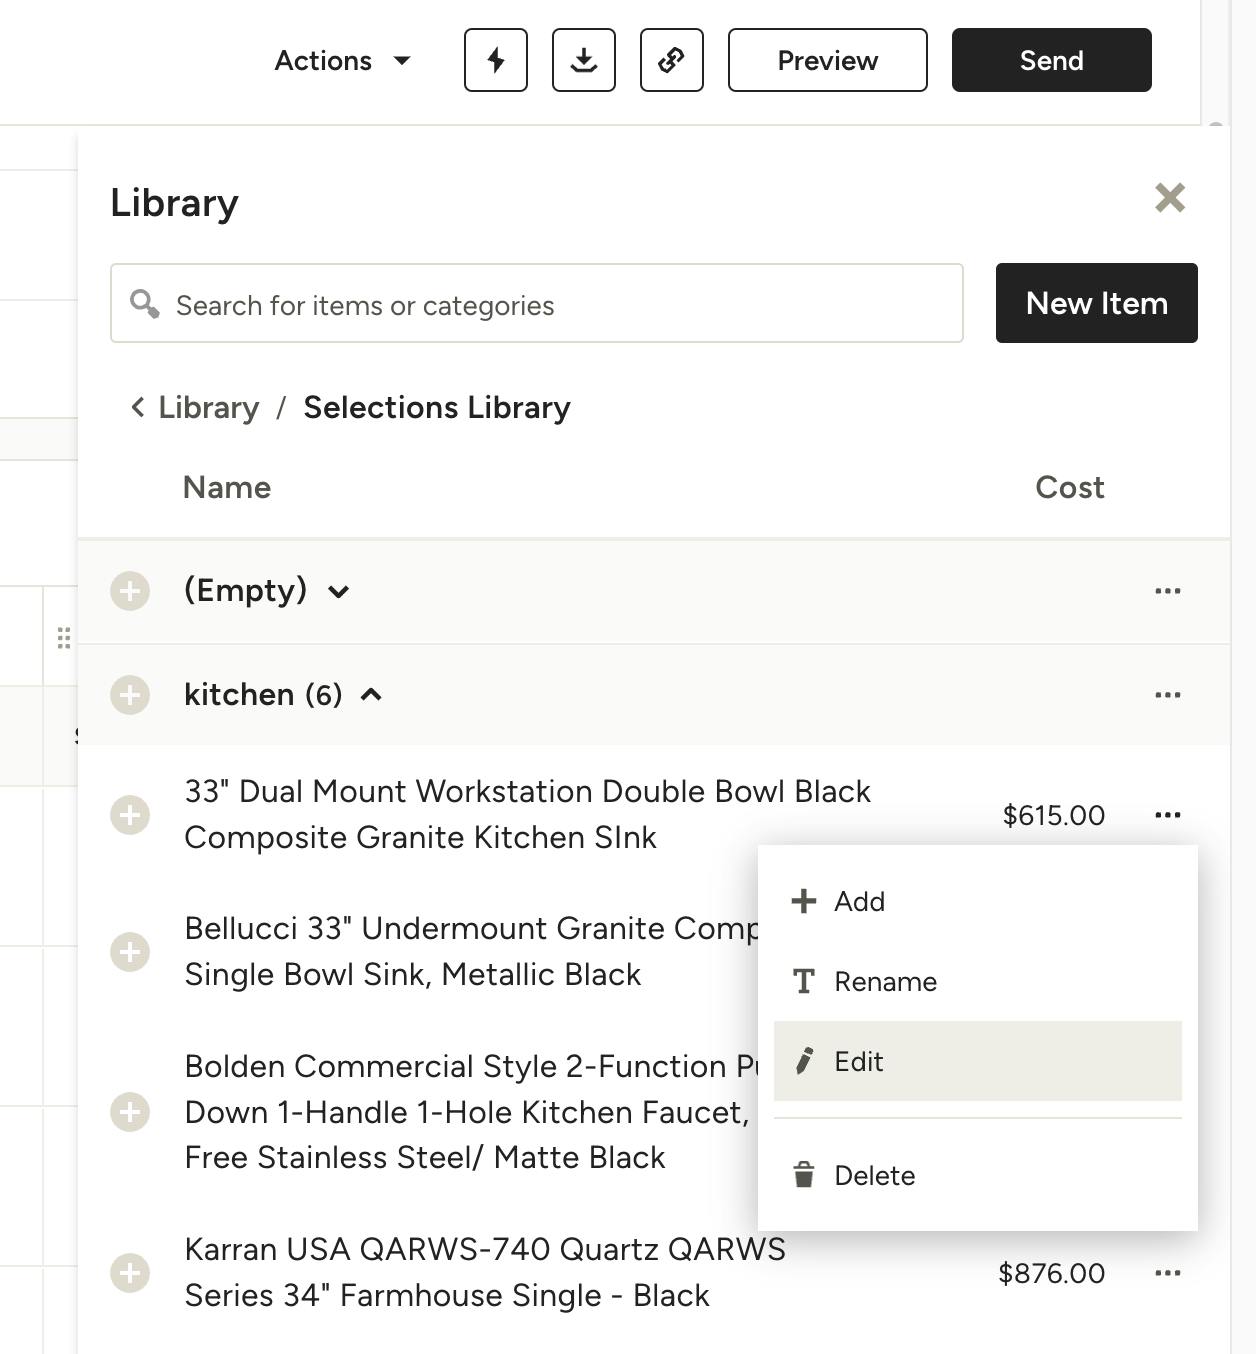
Task: Click plus icon beside Bolden Commercial faucet
Action: click(130, 1111)
